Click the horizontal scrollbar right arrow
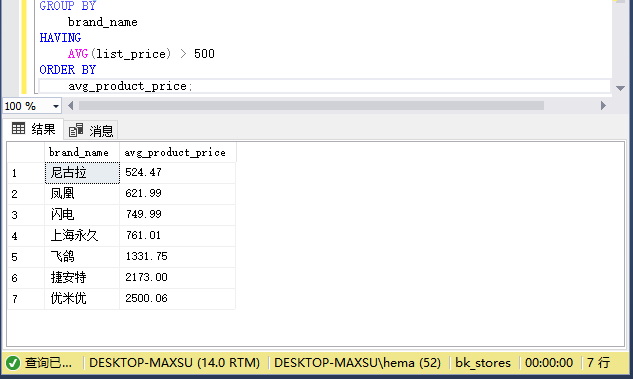Screen dimensions: 633x379 (x=603, y=106)
